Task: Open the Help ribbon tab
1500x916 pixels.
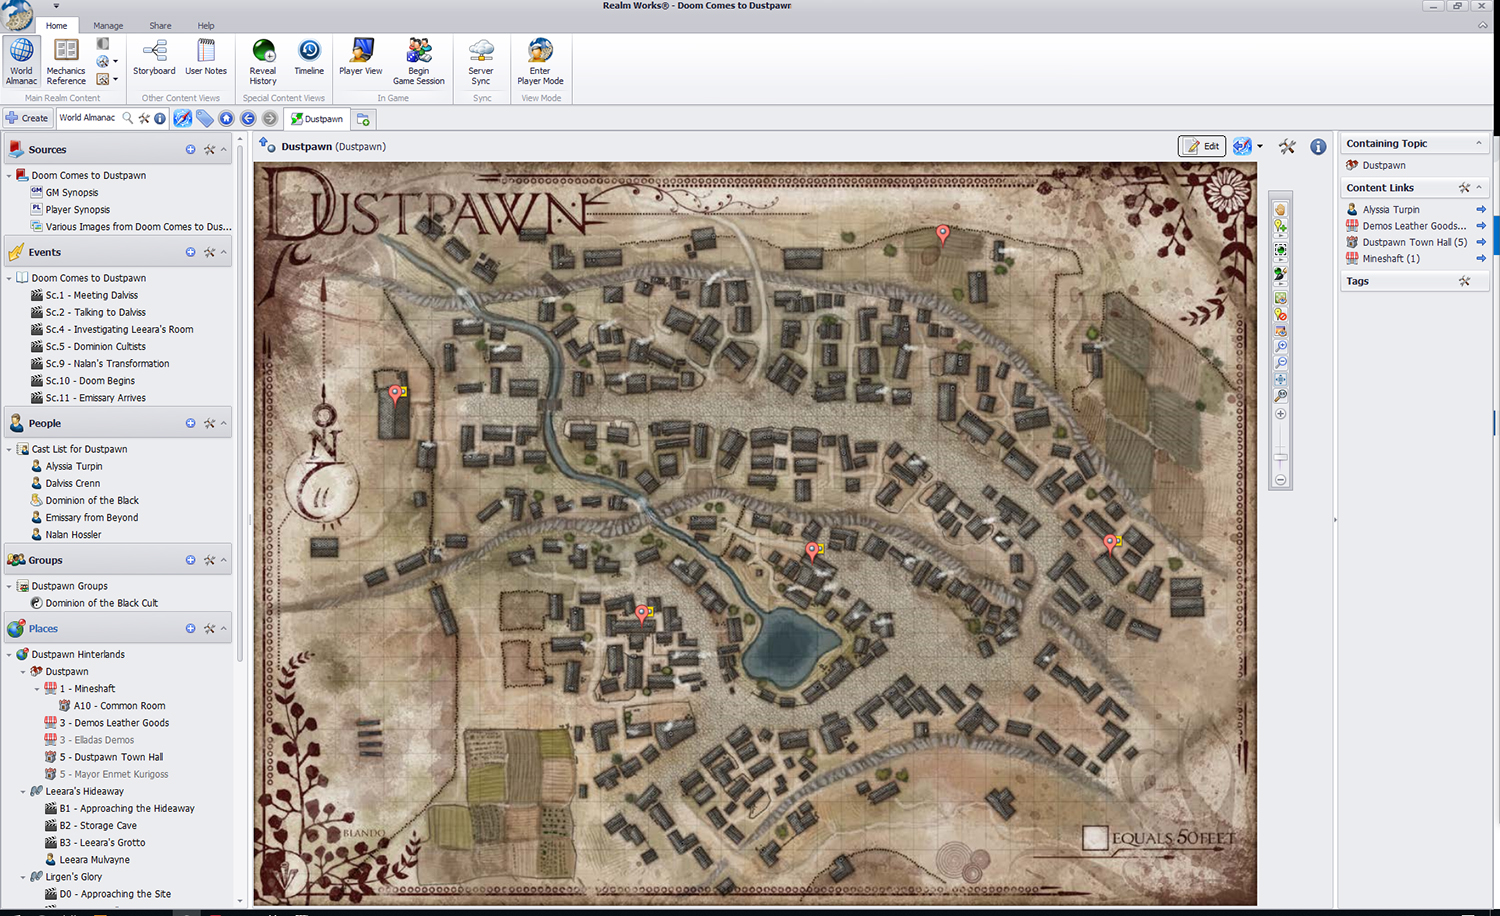Action: coord(206,25)
